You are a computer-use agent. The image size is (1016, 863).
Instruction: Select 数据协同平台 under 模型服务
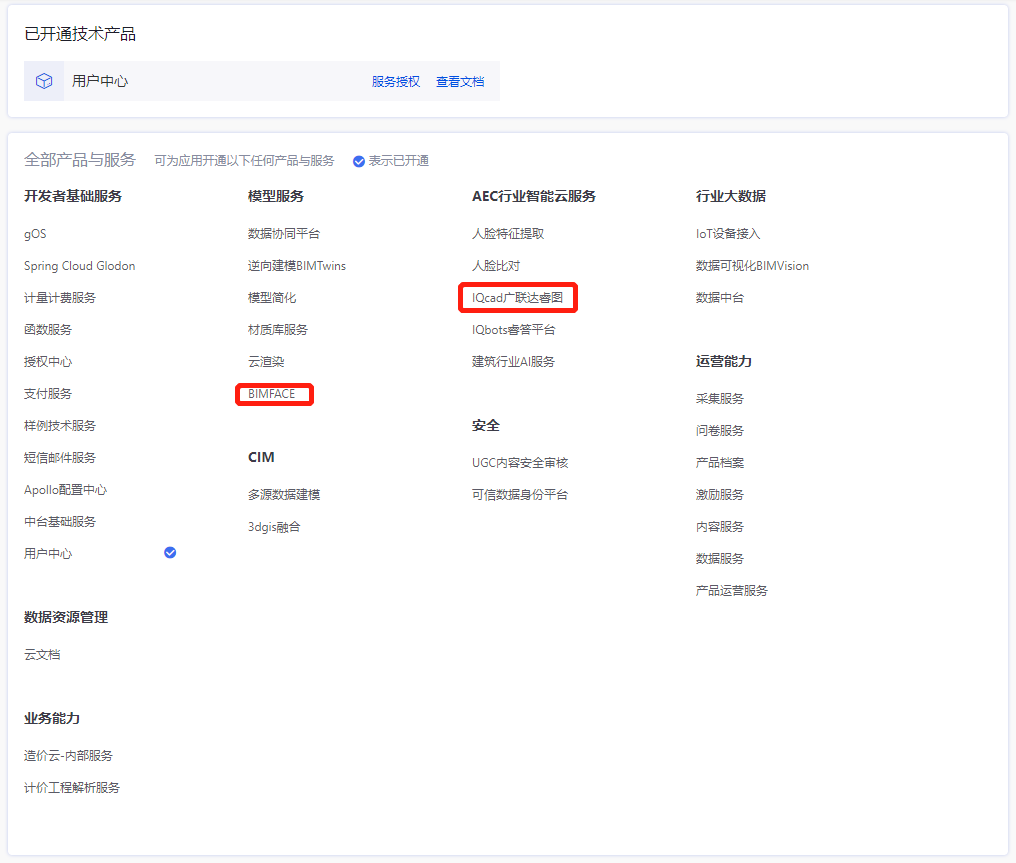(x=284, y=234)
